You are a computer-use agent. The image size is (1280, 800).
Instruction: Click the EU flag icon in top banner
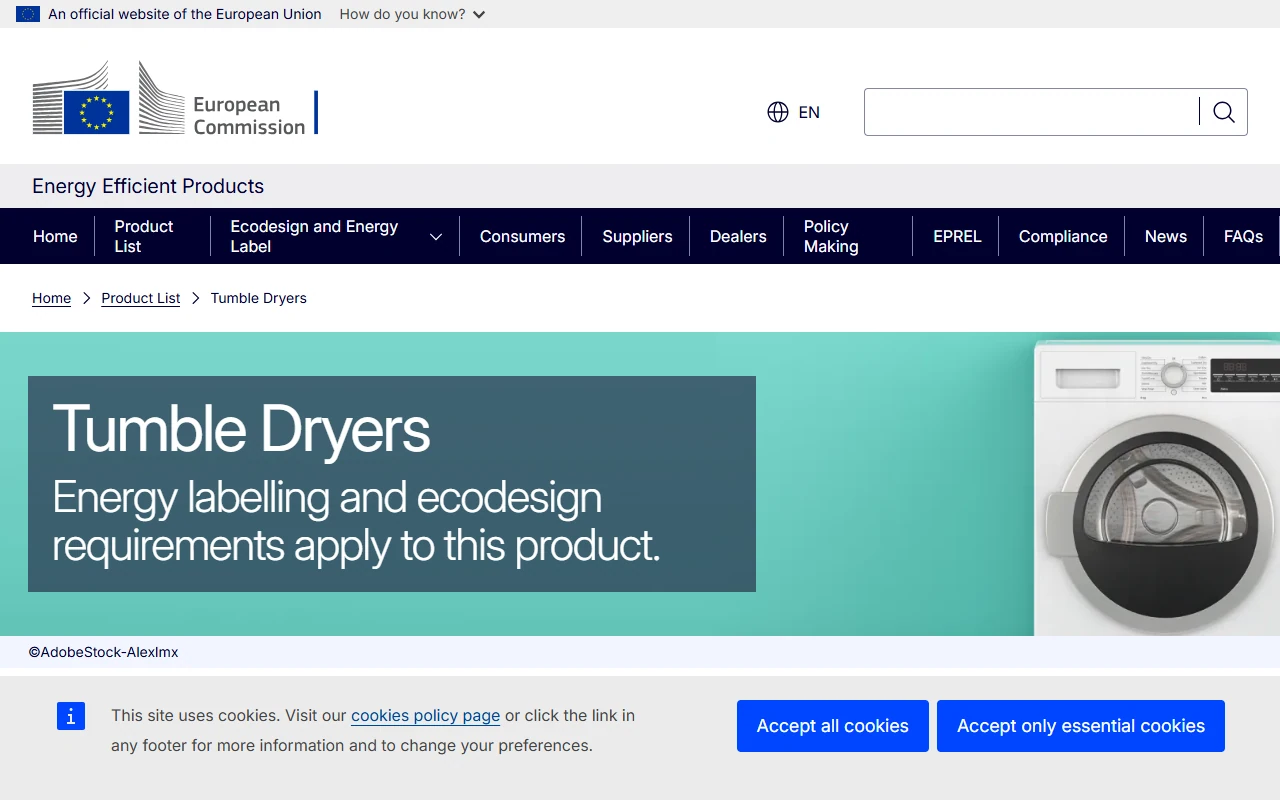(x=28, y=14)
